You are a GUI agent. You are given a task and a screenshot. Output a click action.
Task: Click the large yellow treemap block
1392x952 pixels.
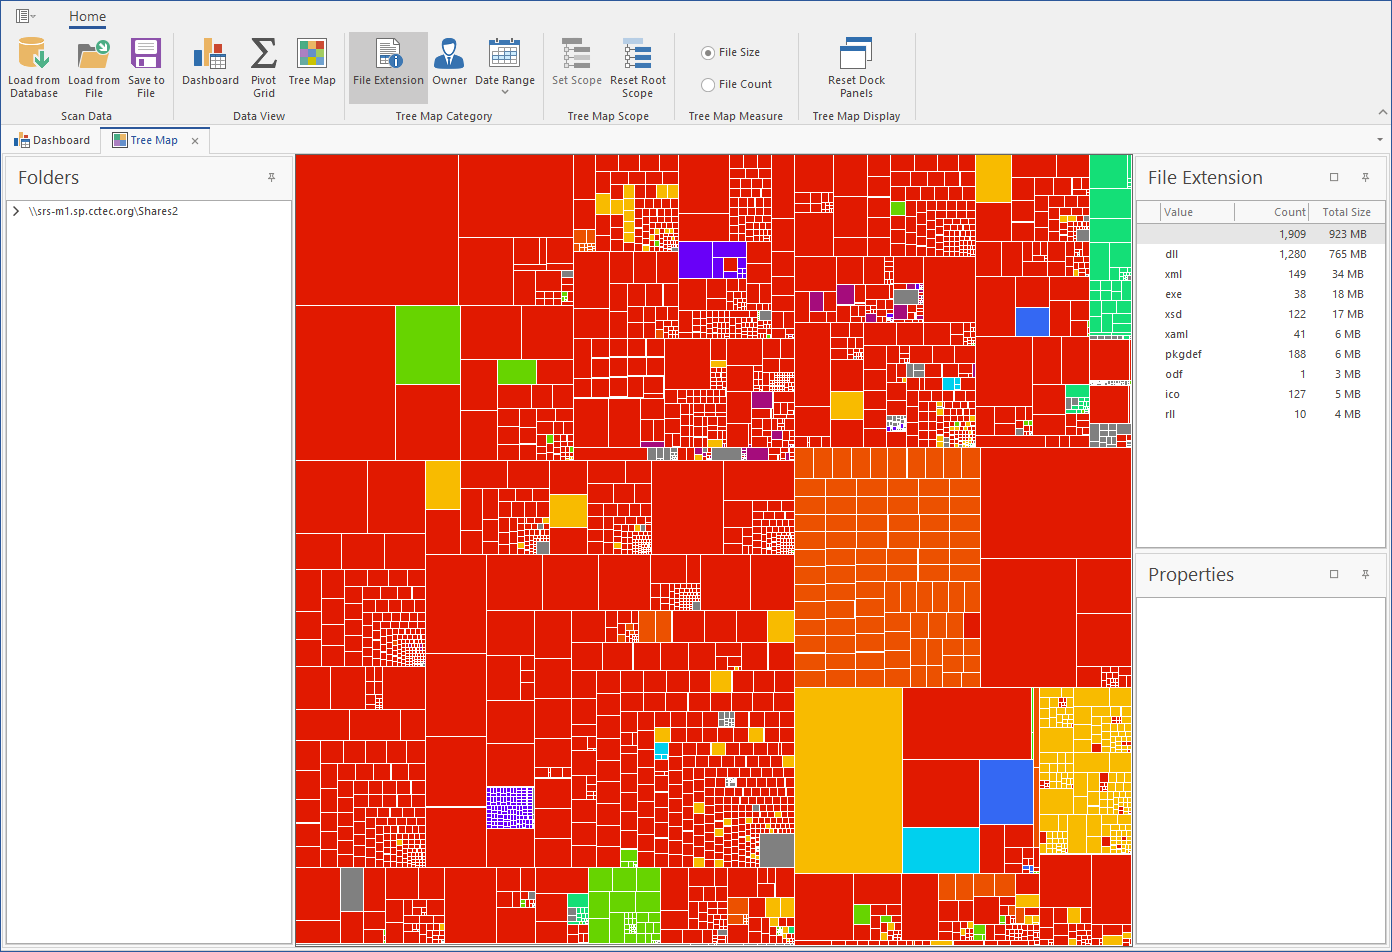(848, 780)
